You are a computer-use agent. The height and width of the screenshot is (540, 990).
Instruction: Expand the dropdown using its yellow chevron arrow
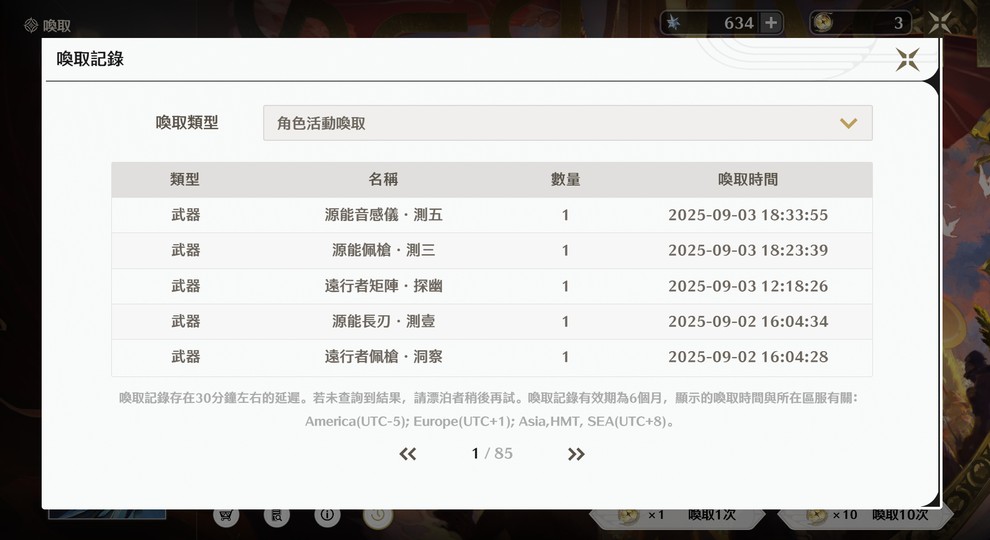coord(848,123)
